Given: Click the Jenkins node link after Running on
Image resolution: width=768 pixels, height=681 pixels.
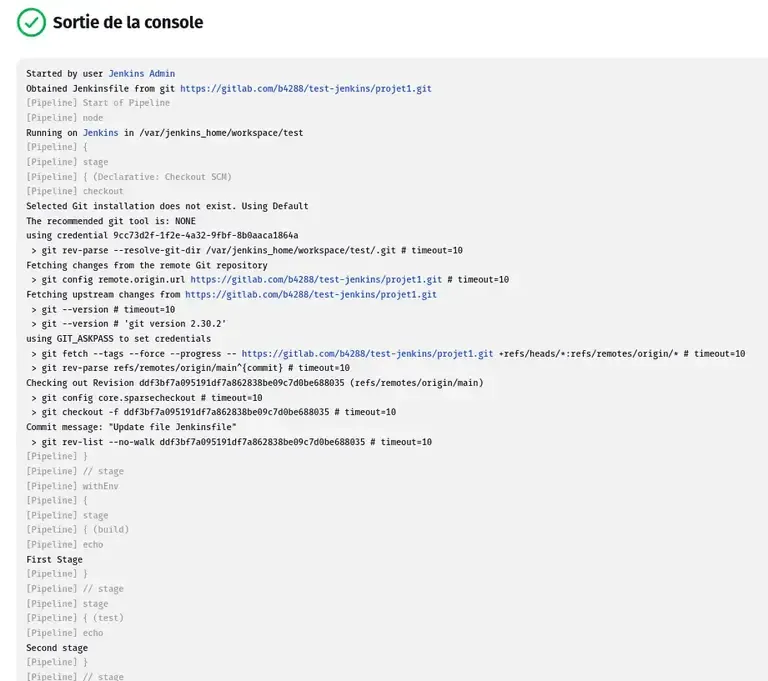Looking at the screenshot, I should [100, 133].
